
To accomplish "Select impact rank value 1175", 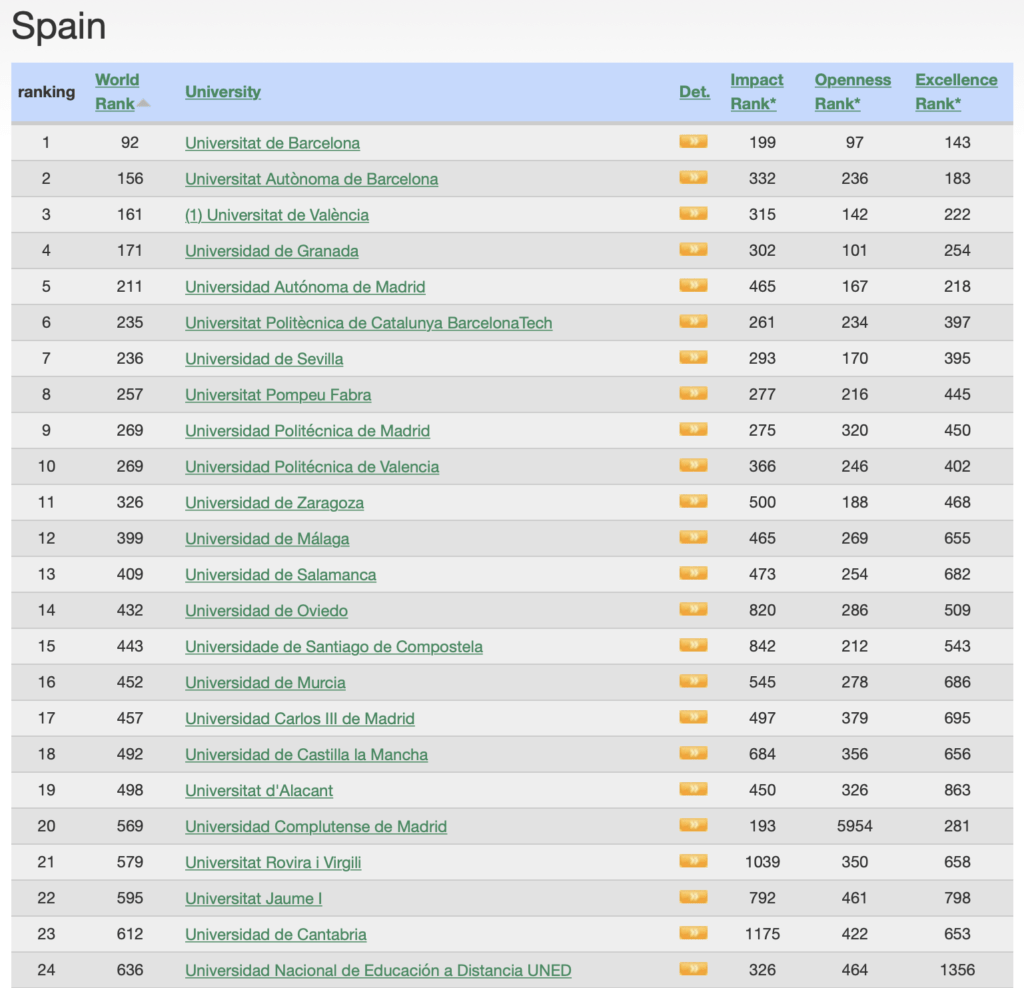I will pyautogui.click(x=762, y=933).
